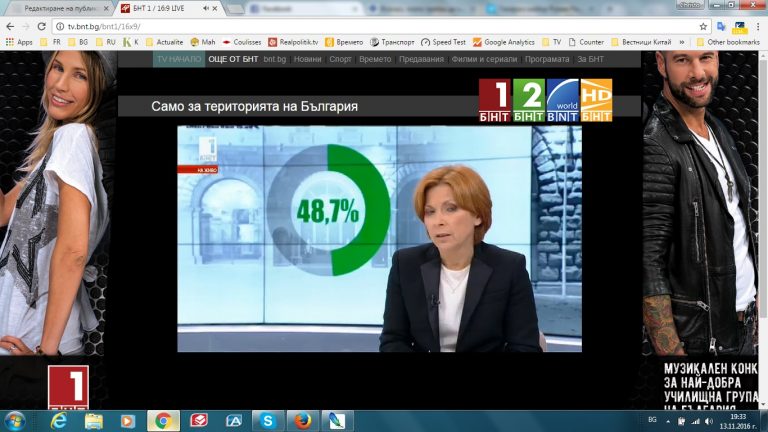768x432 pixels.
Task: Open the Програмата schedule page
Action: coord(548,59)
